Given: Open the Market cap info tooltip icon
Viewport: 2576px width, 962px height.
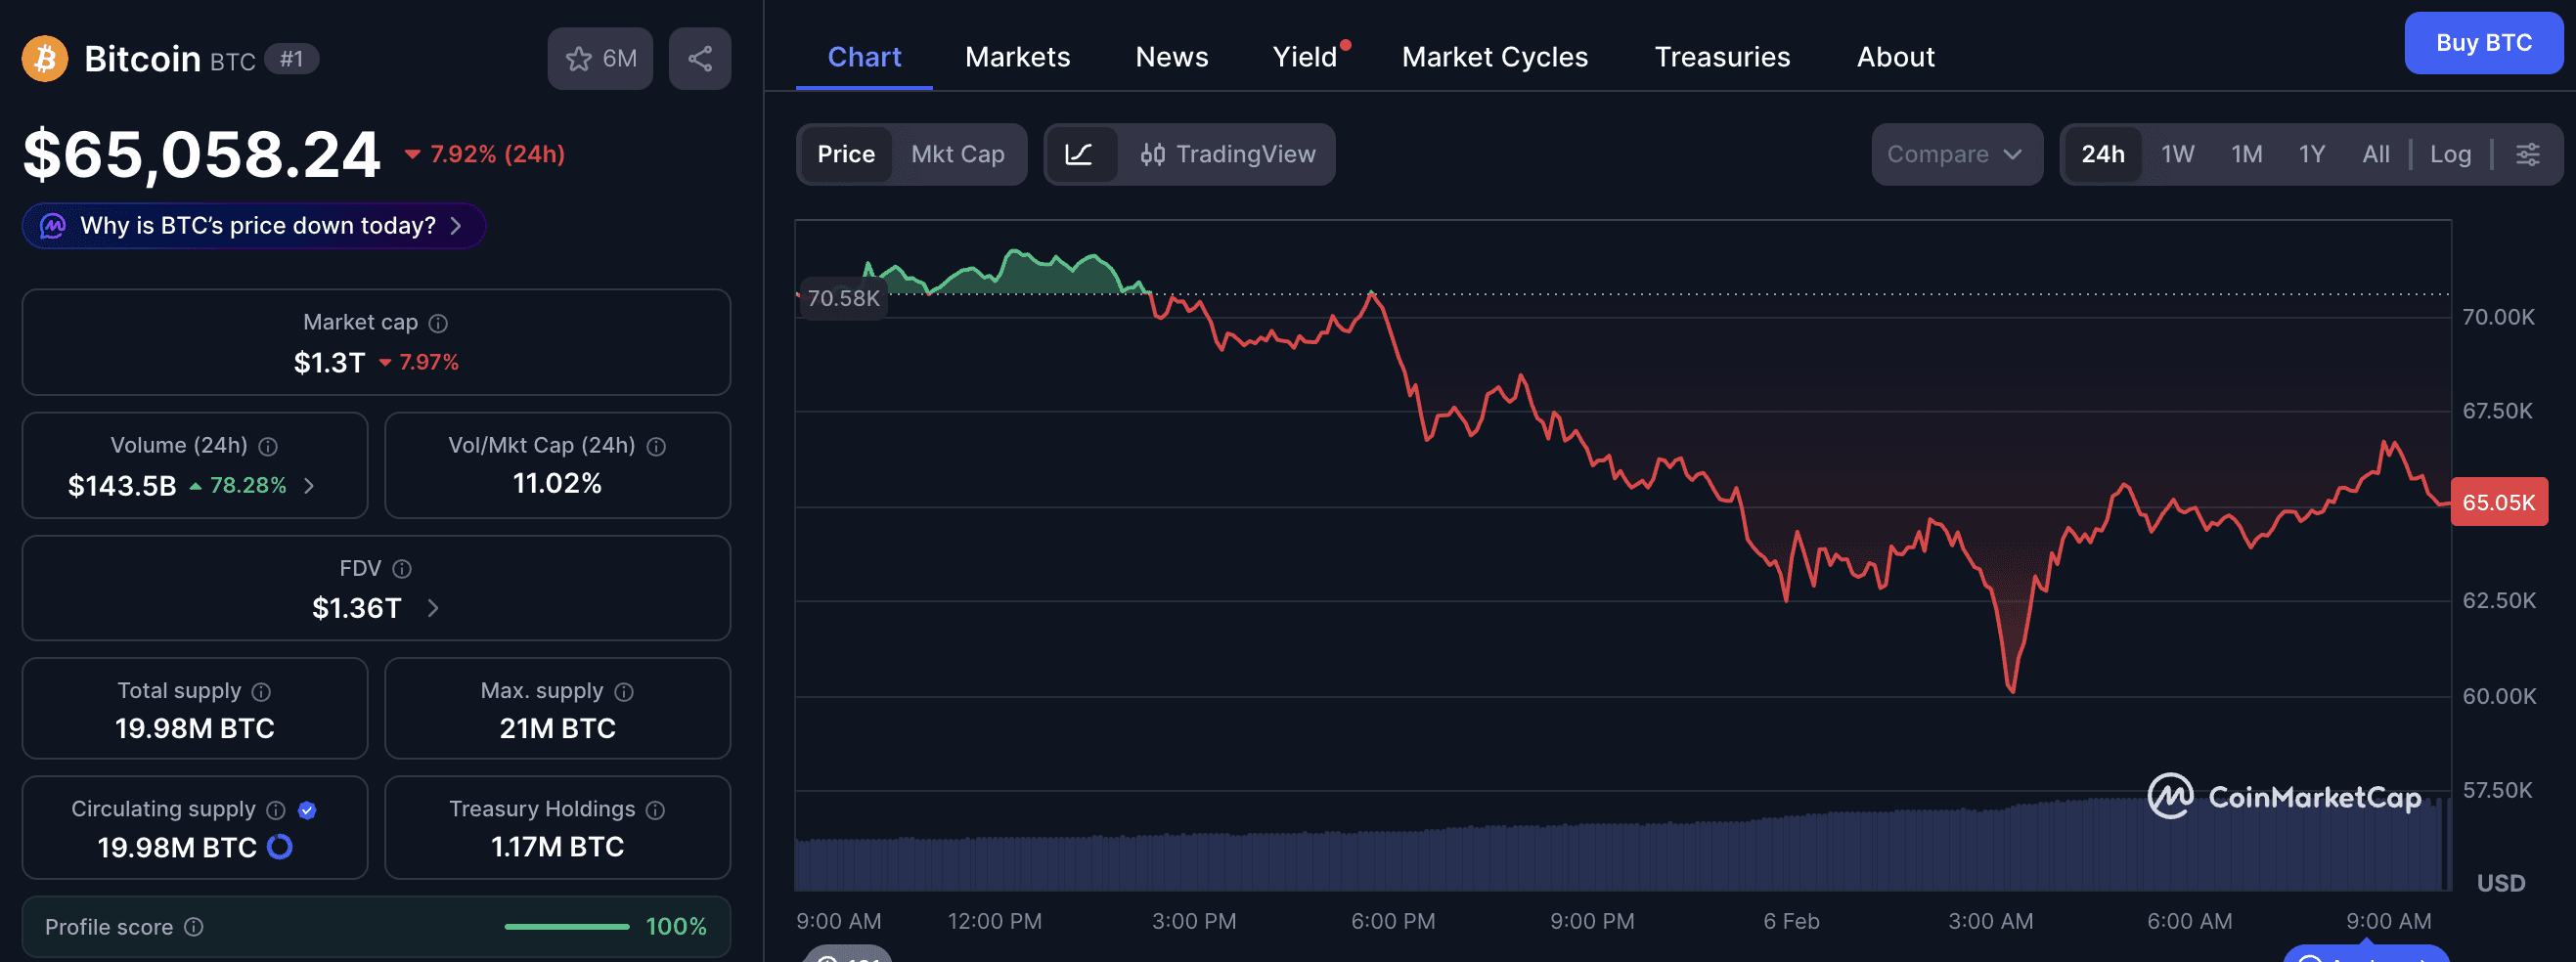Looking at the screenshot, I should point(436,322).
